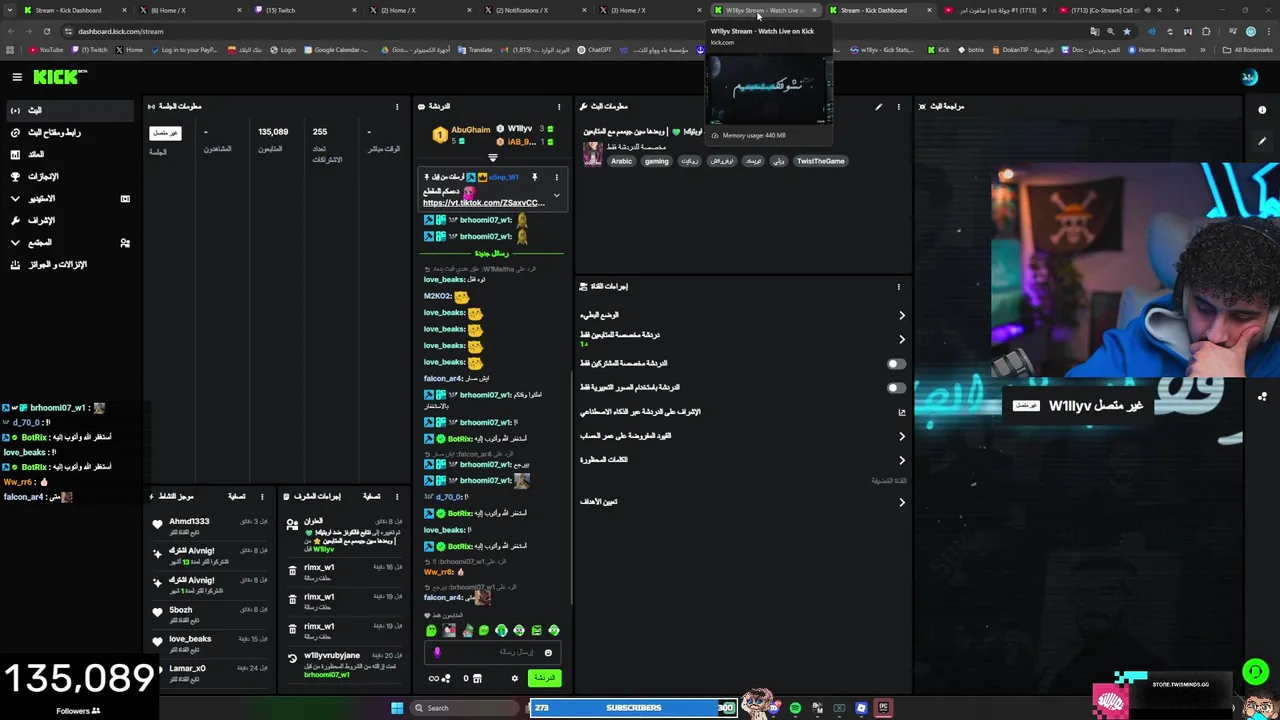
Task: Filter the activity feed
Action: [237, 496]
